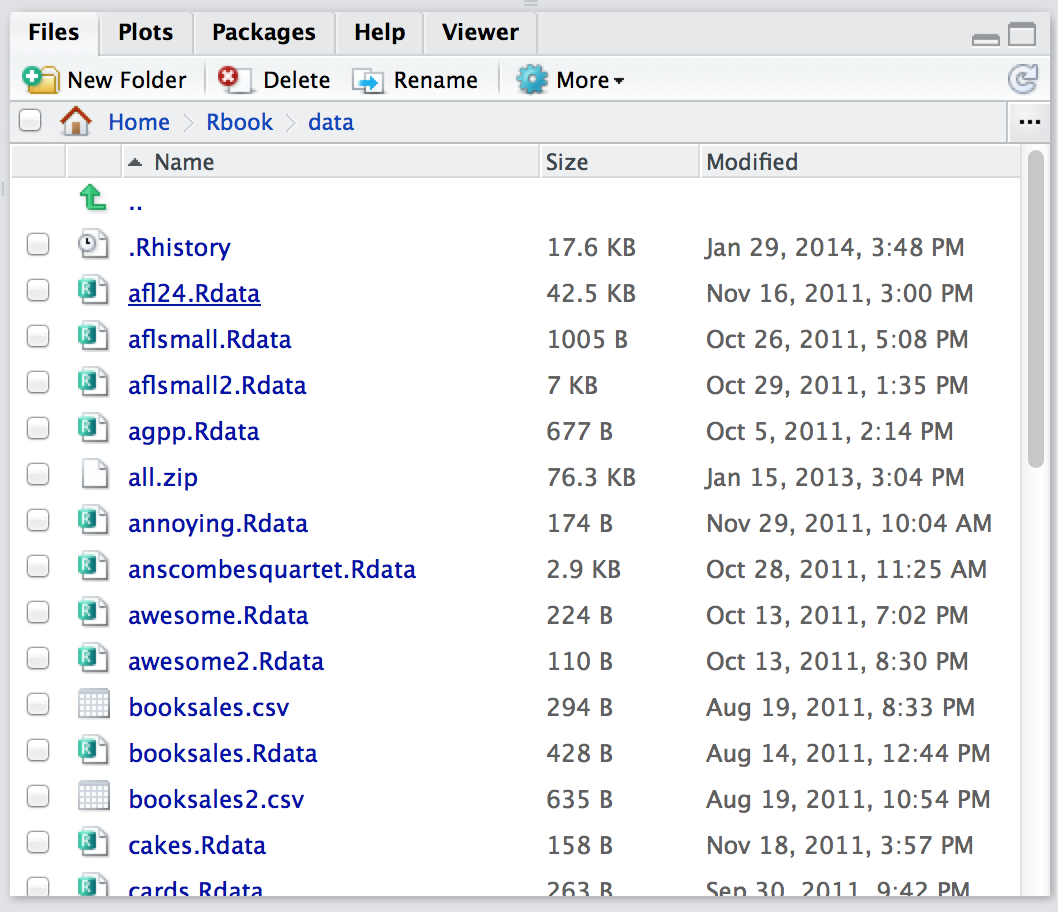
Task: Check the checkbox next to afl24.Rdata
Action: point(37,290)
